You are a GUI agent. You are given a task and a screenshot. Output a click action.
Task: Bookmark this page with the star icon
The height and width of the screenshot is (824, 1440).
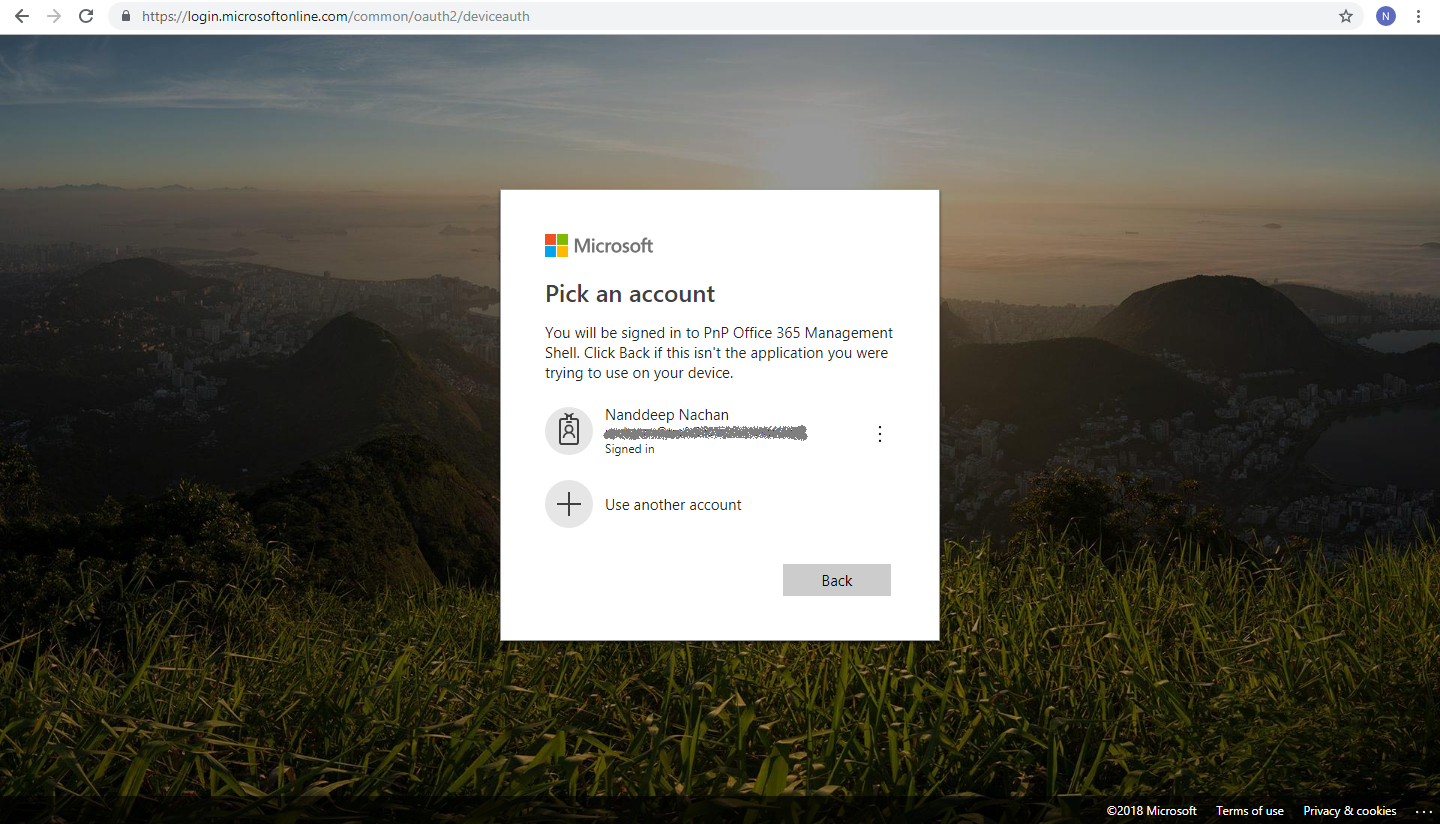coord(1346,16)
